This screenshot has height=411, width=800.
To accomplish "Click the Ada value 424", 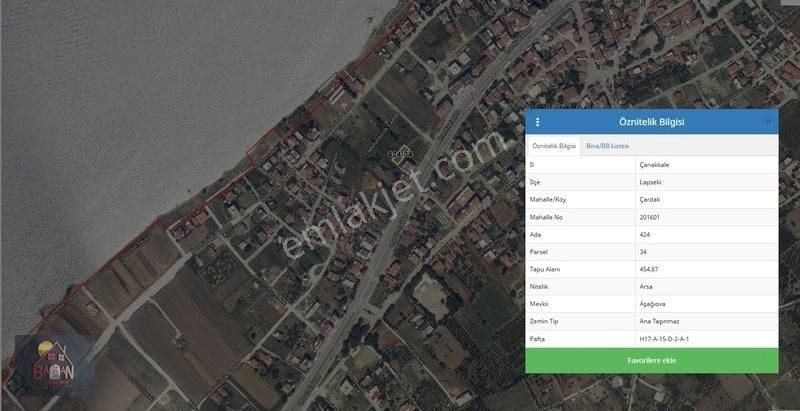I will point(644,235).
